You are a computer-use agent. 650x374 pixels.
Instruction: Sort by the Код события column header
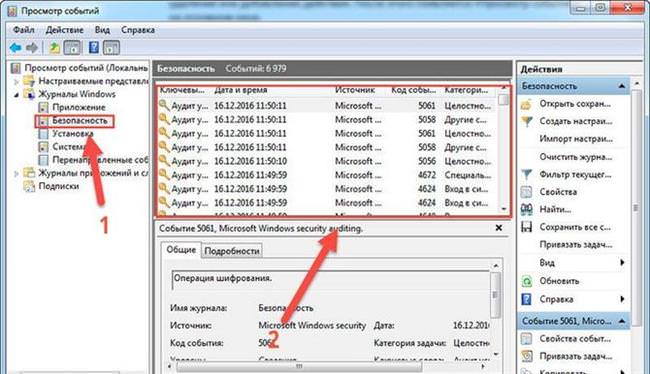[x=413, y=90]
